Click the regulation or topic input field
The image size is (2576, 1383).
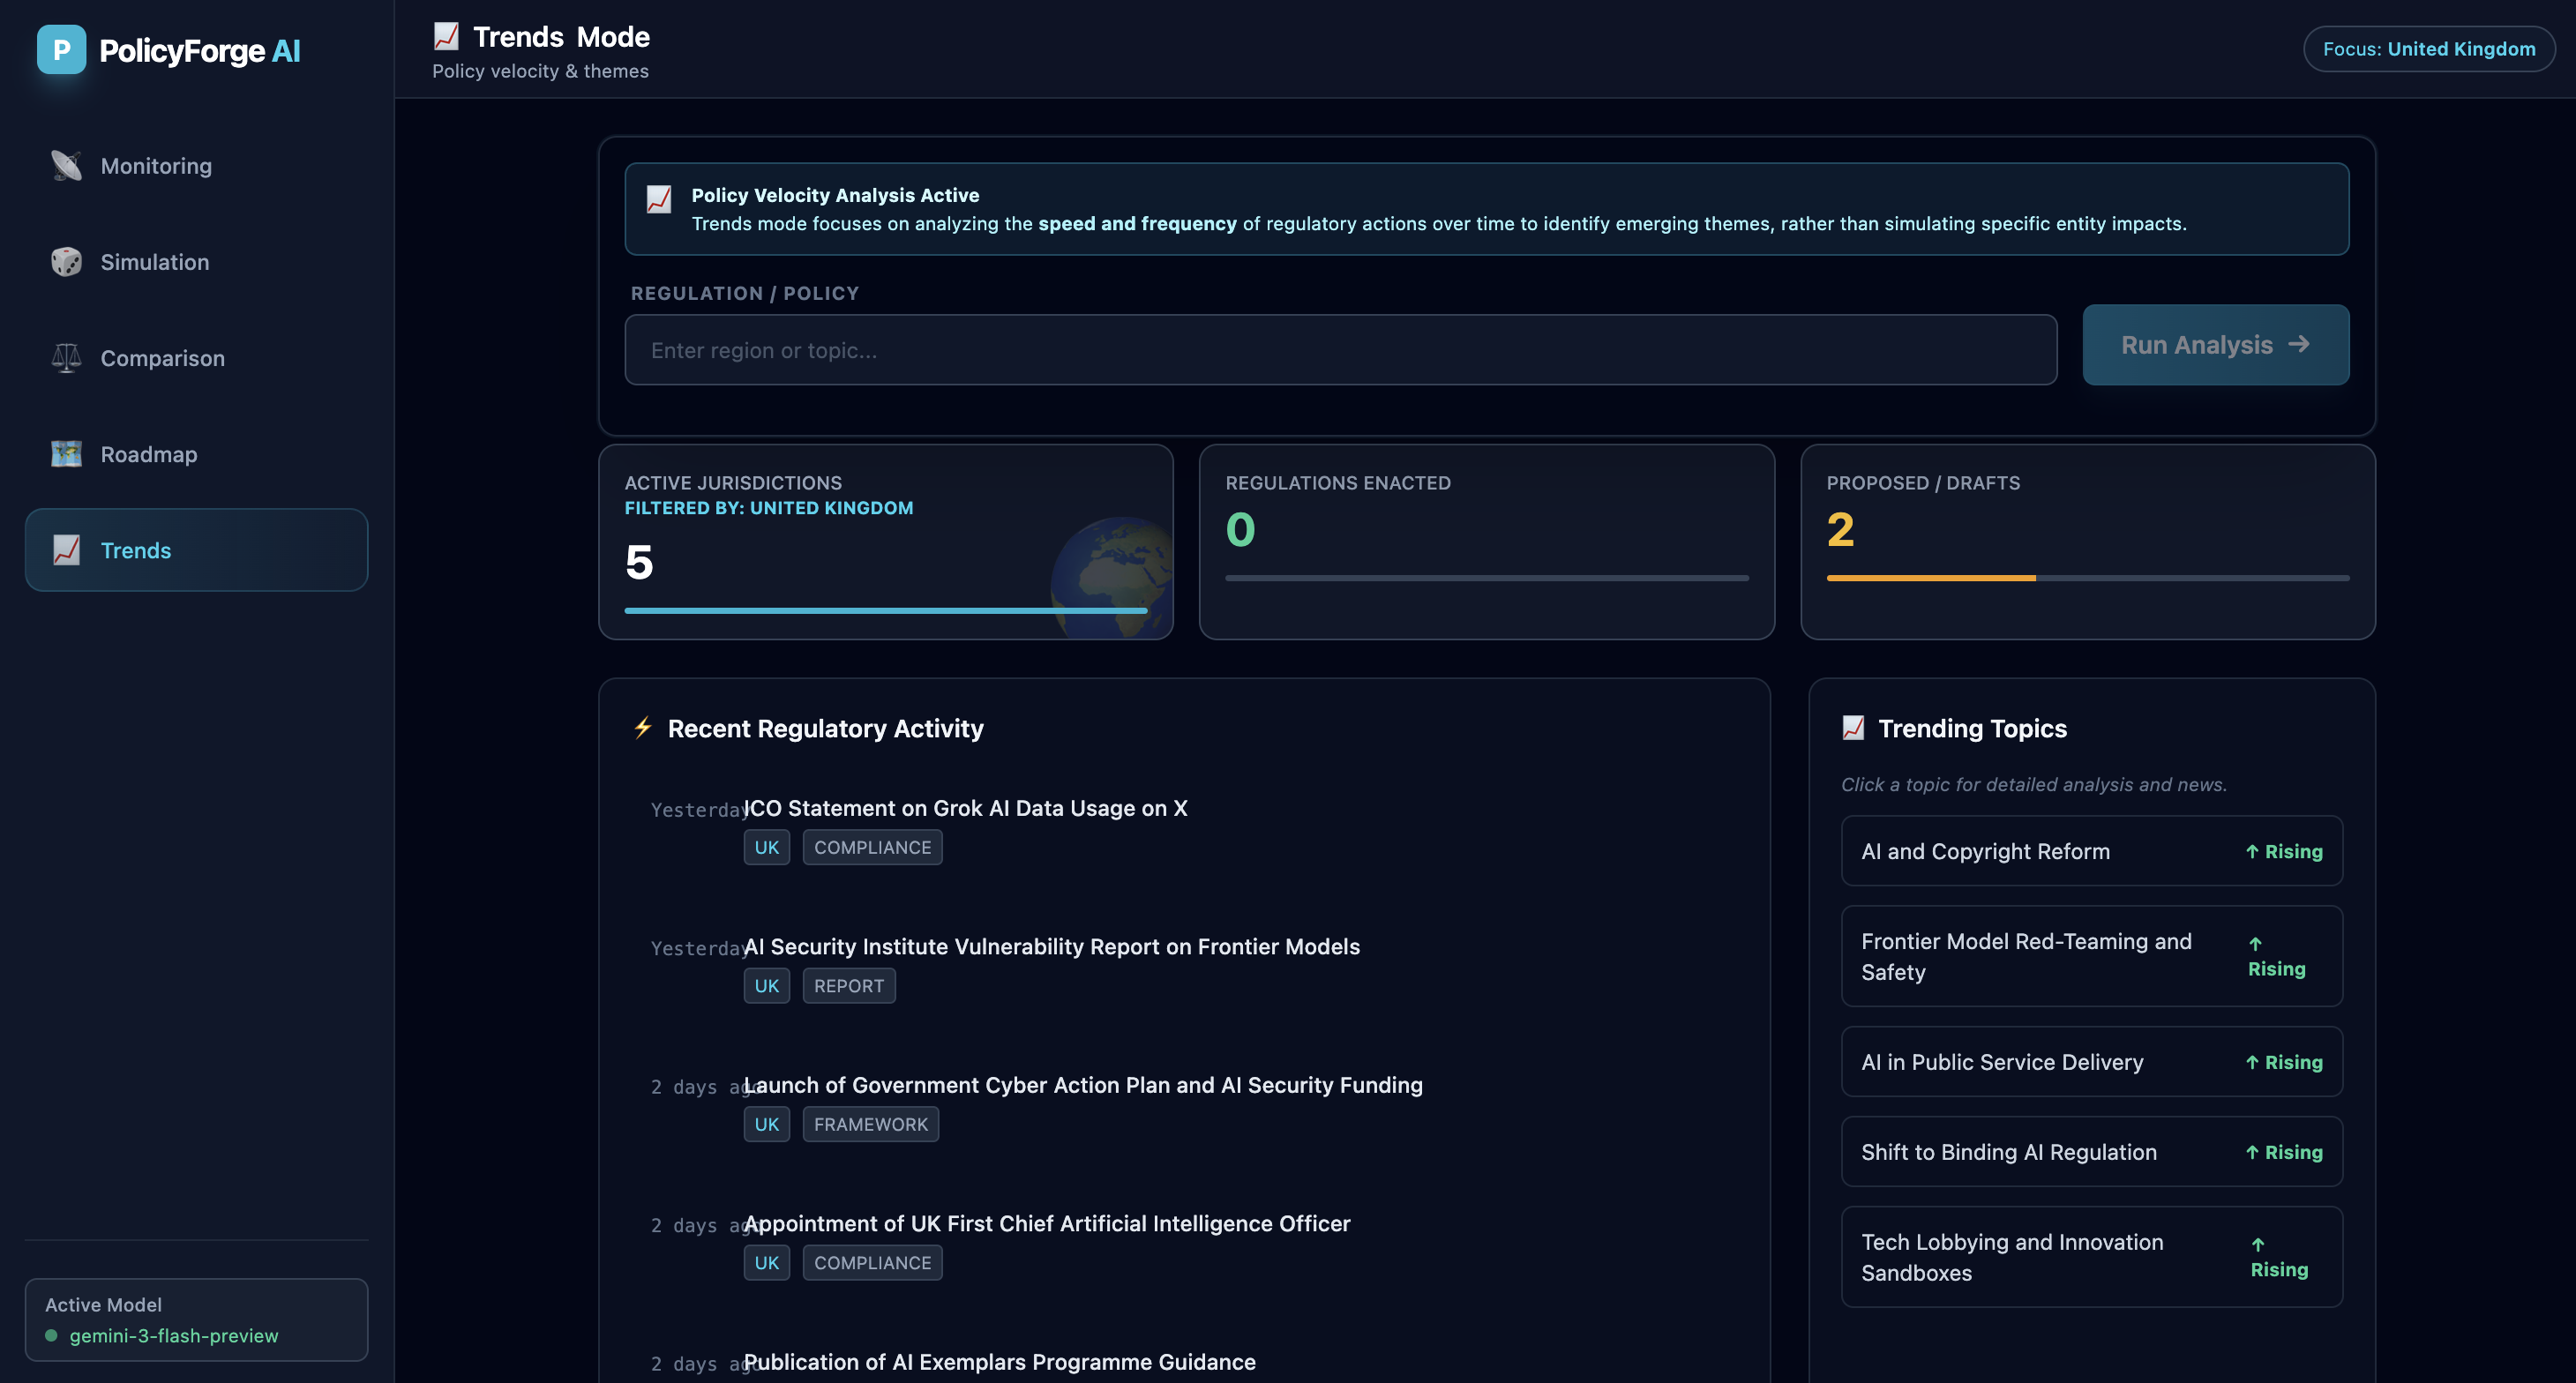(x=1340, y=350)
